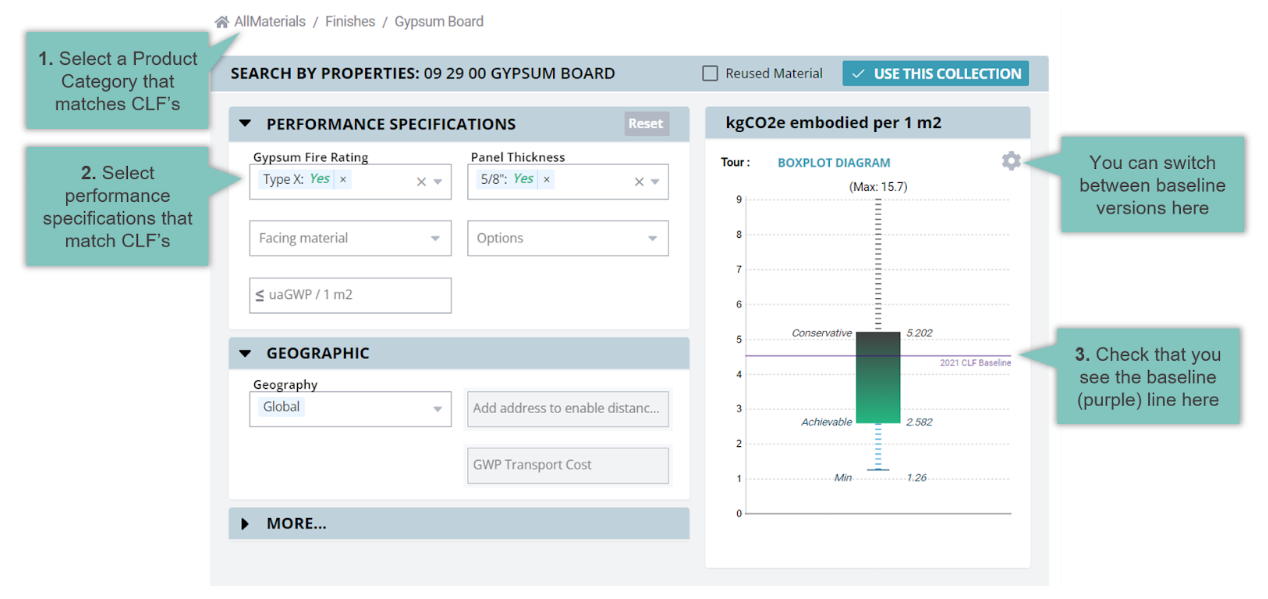Collapse the Geographic section
Viewport: 1268px width, 599px height.
246,354
